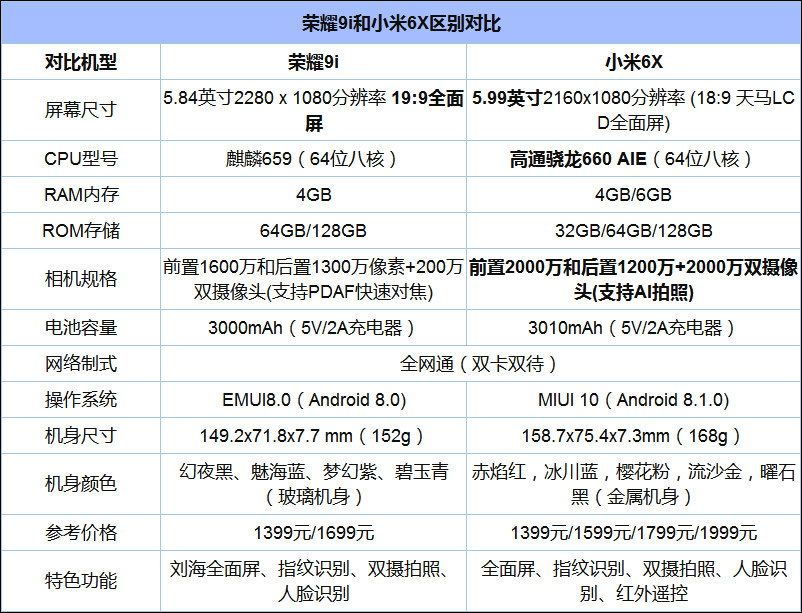
Task: Click the 158.7x75.4x7.3mm dimensions cell
Action: (x=633, y=435)
